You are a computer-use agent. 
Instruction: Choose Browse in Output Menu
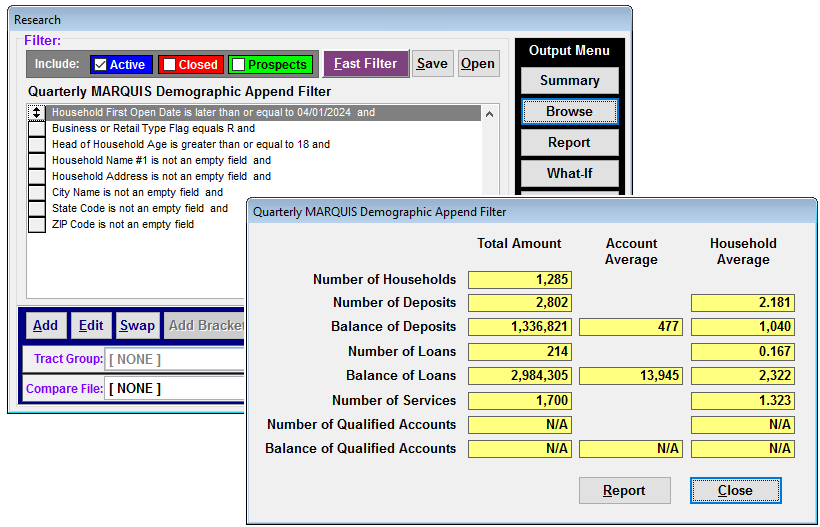click(570, 111)
